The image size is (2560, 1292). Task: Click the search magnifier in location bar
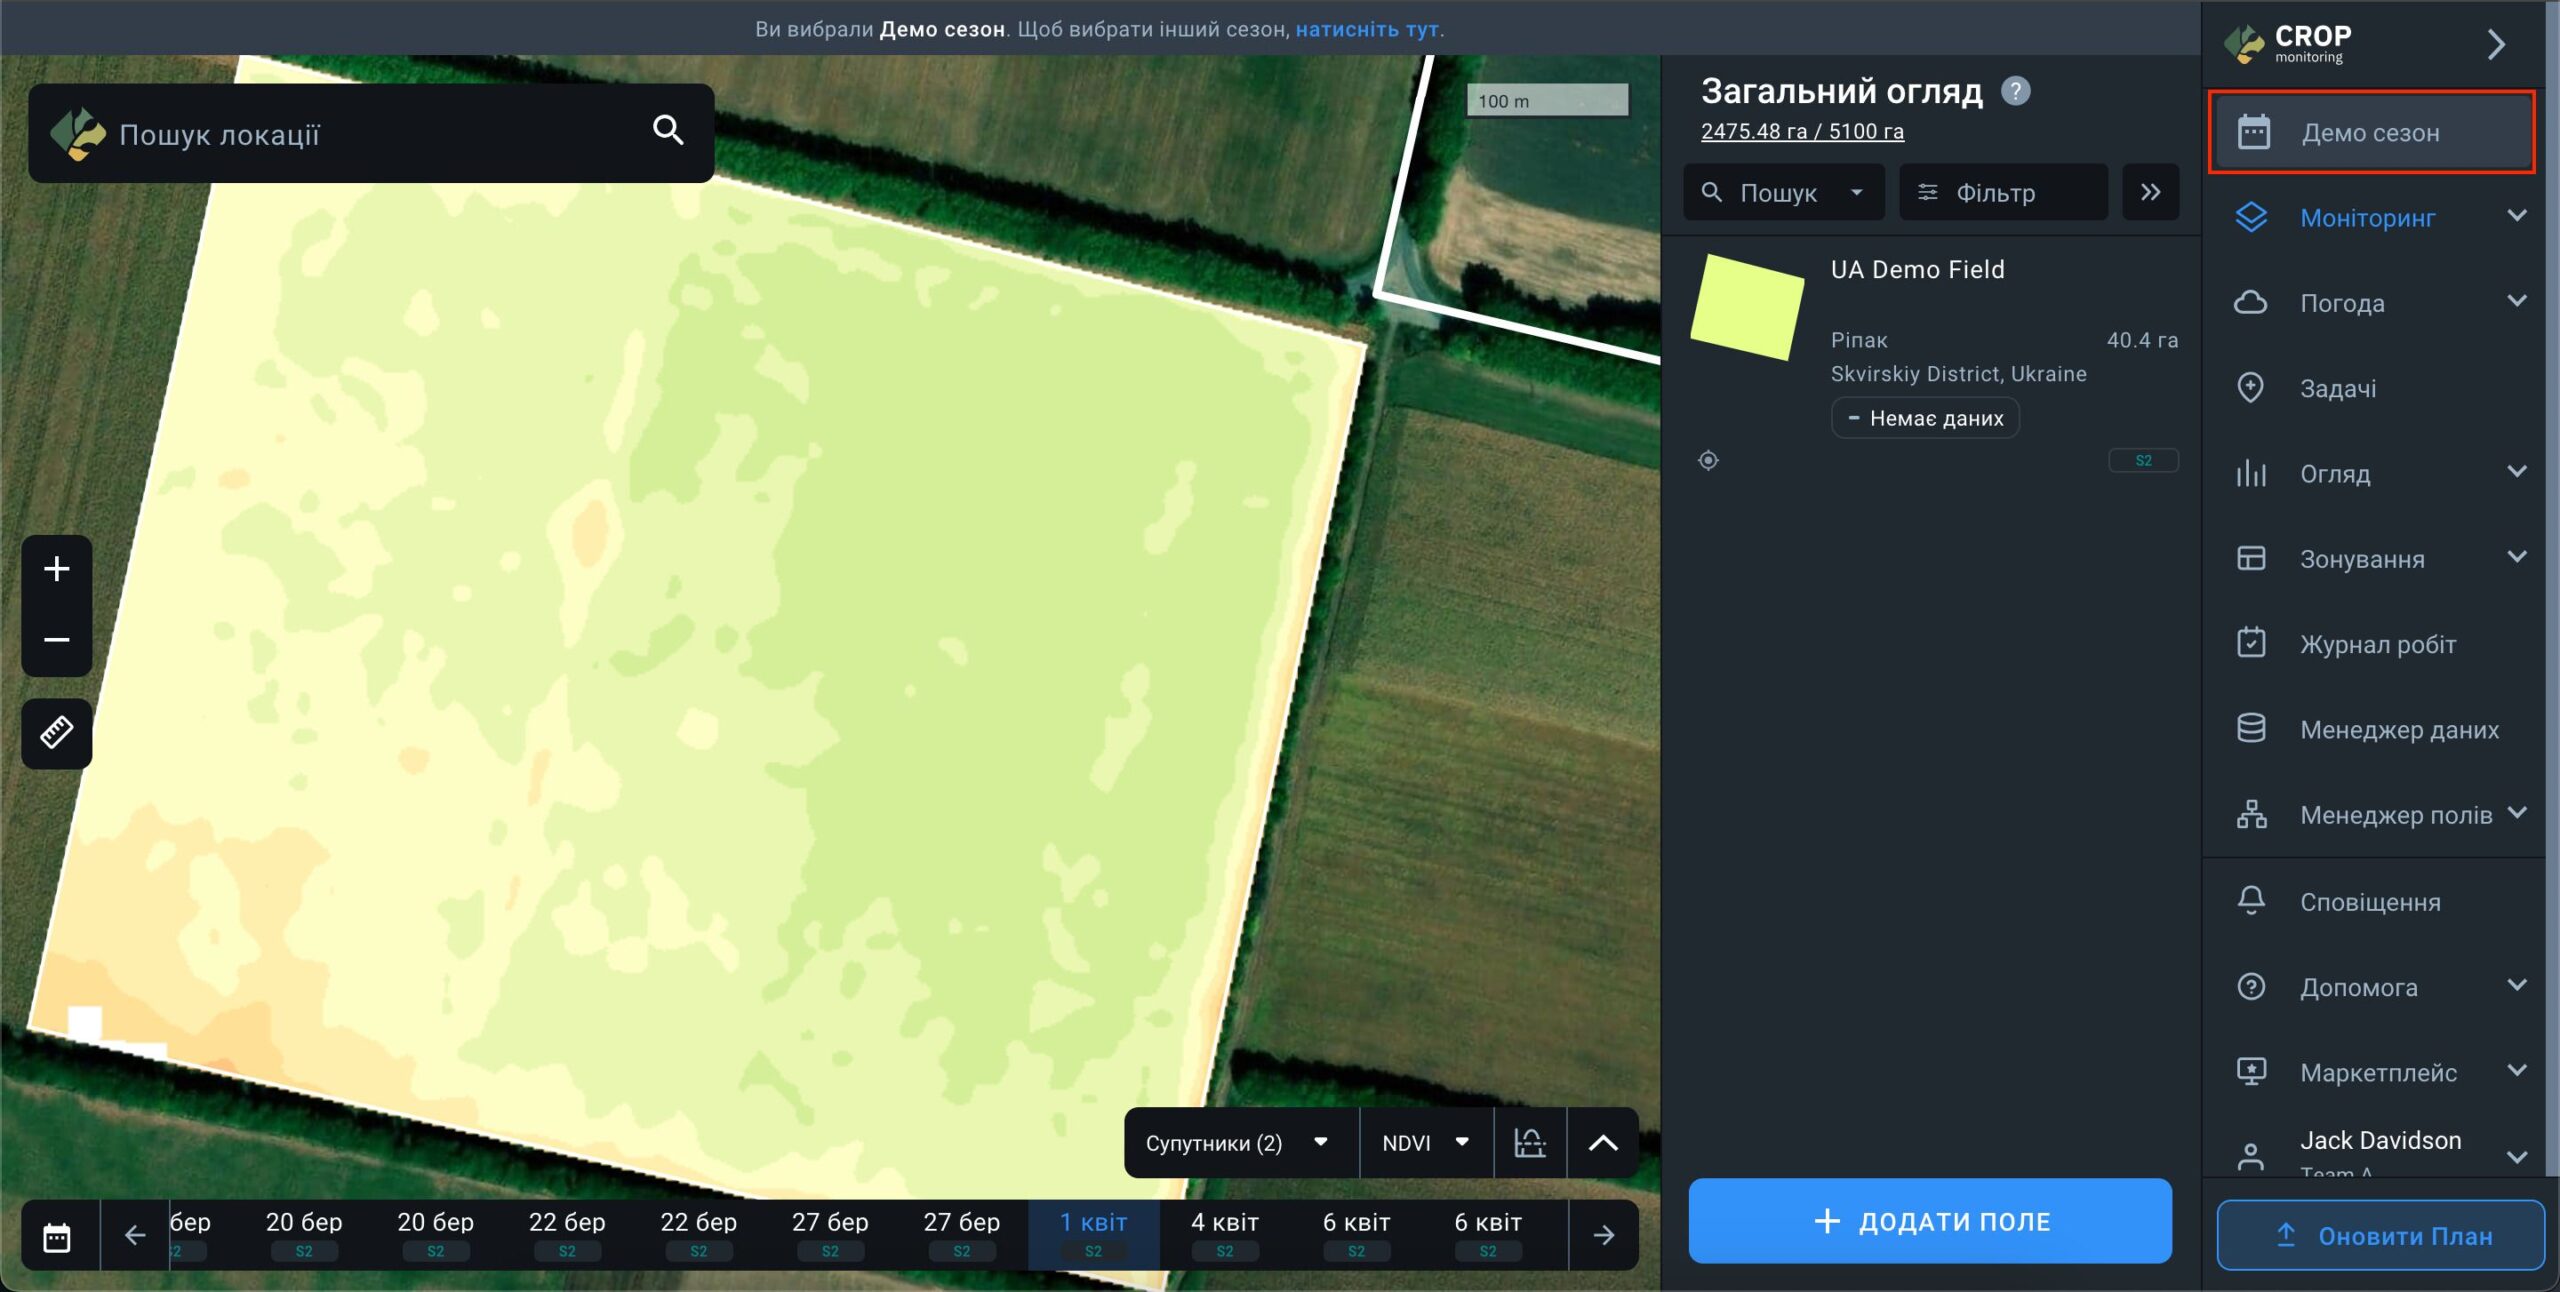point(668,130)
